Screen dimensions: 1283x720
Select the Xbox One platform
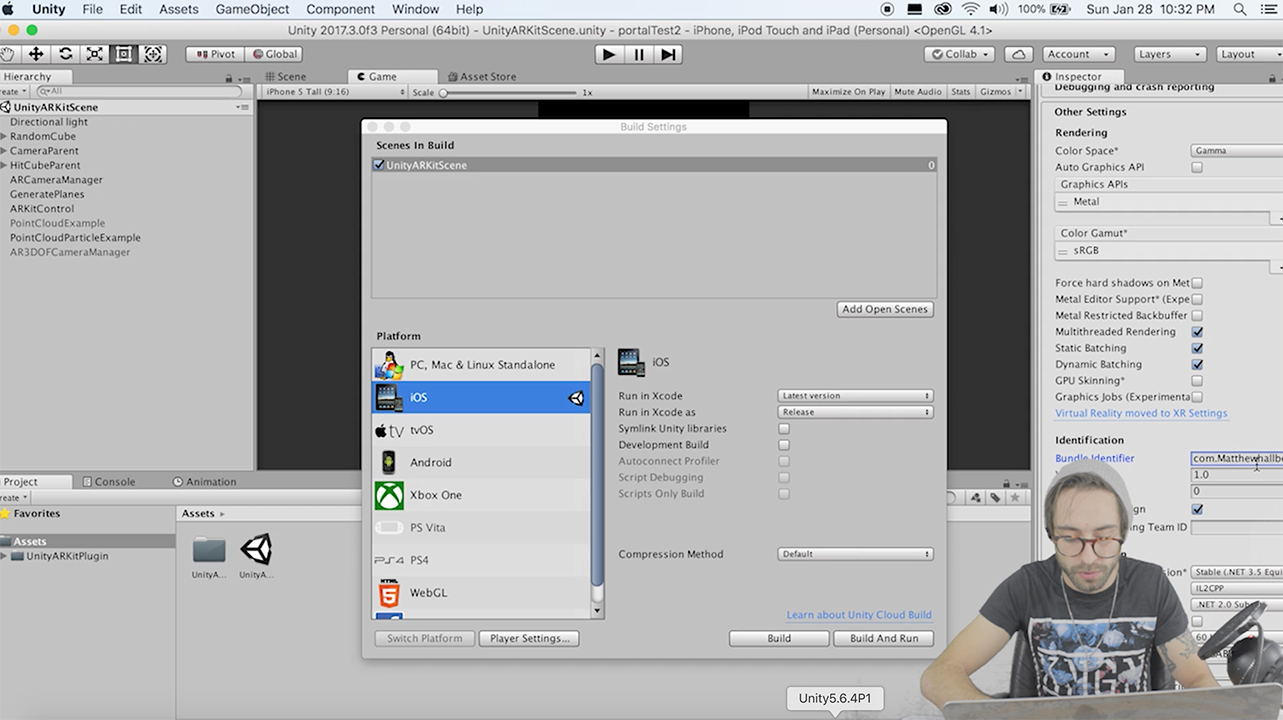[x=481, y=495]
